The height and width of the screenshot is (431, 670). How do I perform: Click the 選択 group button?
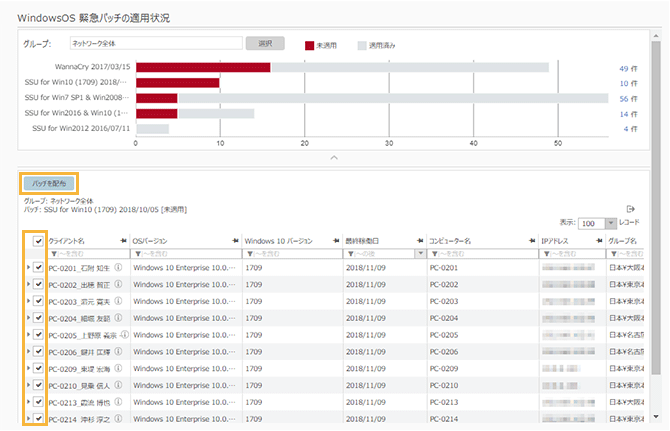(264, 44)
